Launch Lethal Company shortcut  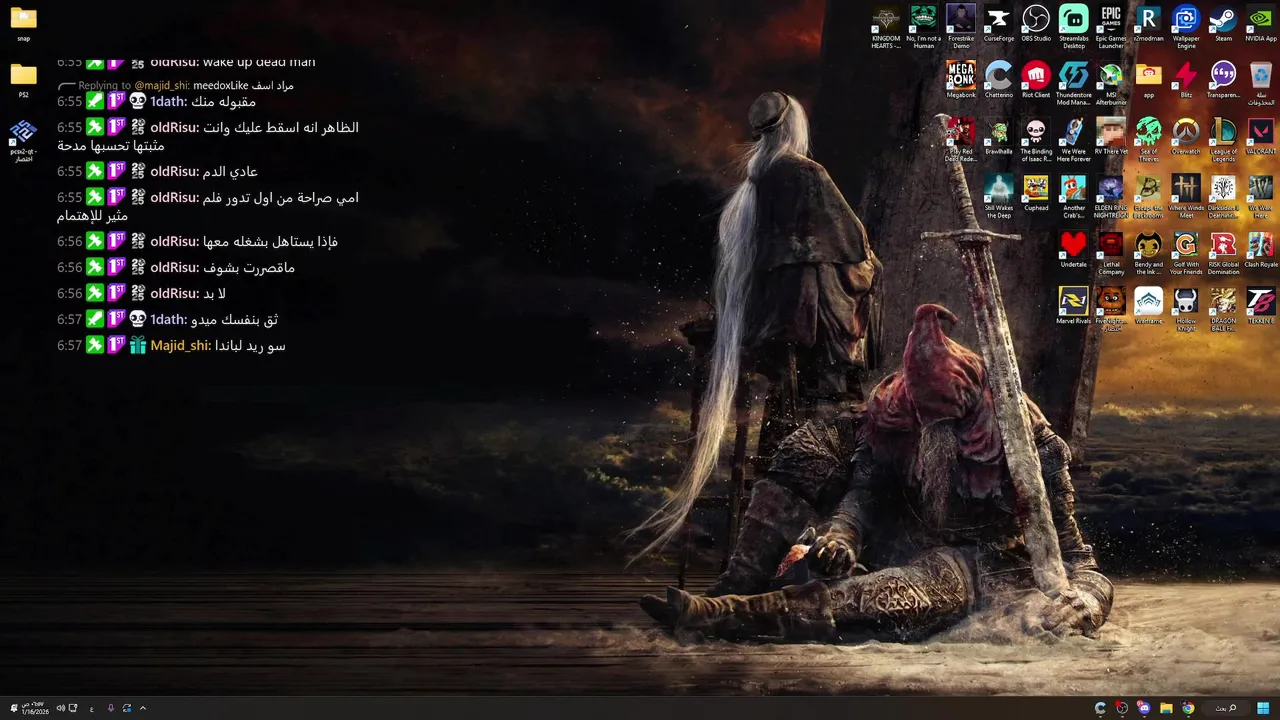click(x=1111, y=251)
